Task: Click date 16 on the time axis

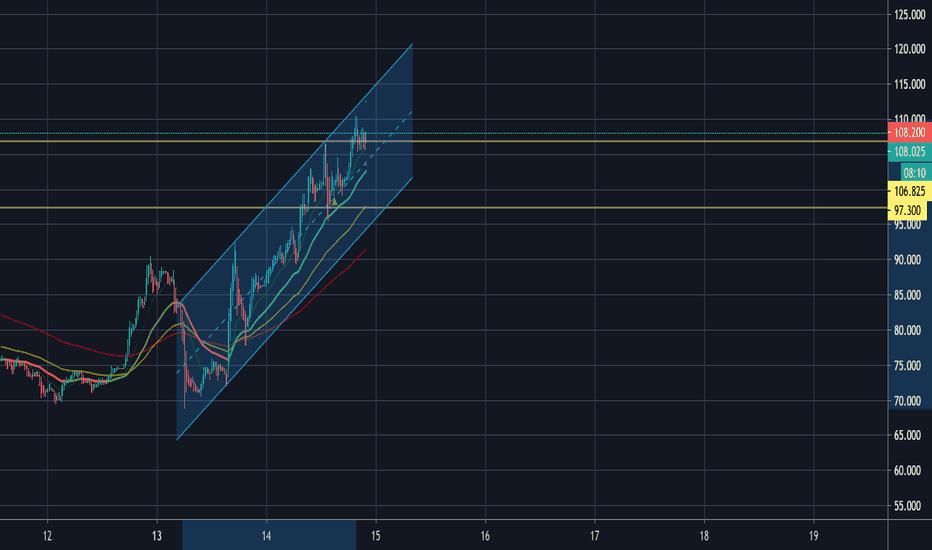Action: (485, 536)
